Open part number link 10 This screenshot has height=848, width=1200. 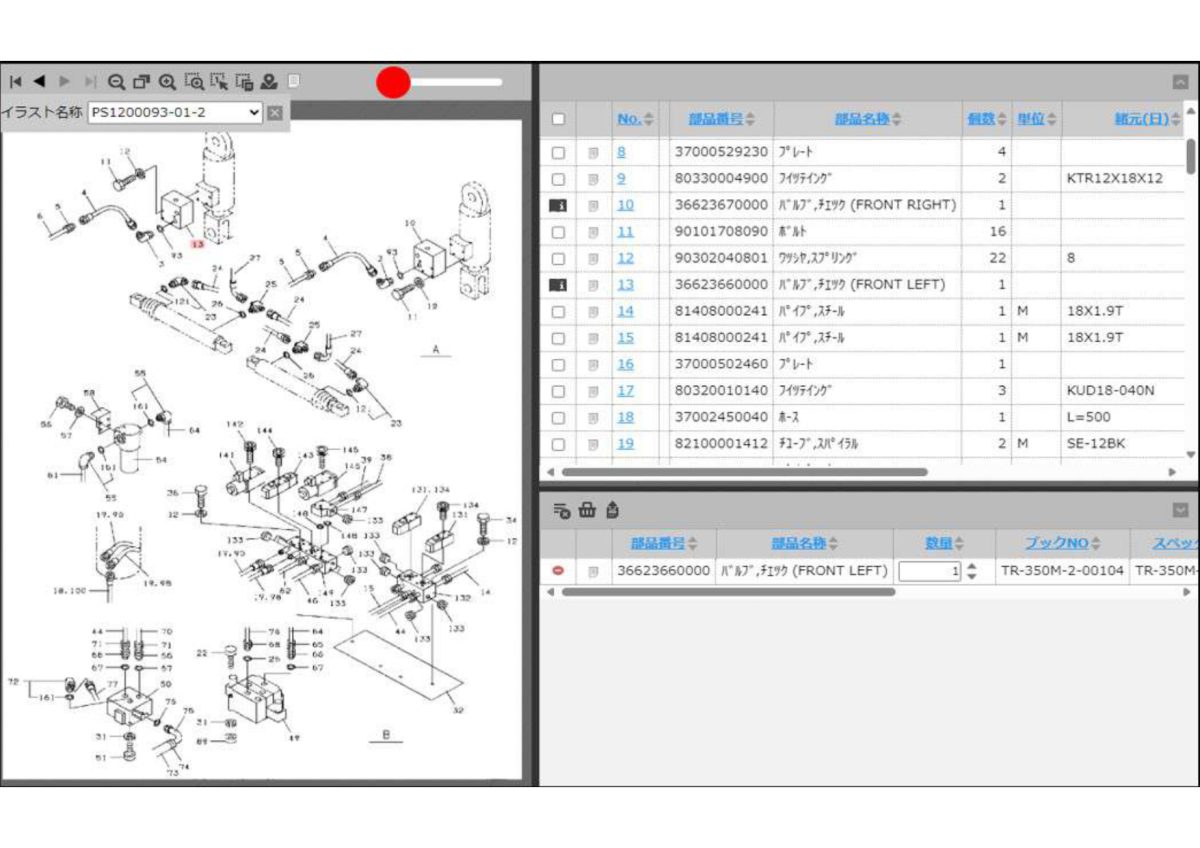(x=625, y=205)
